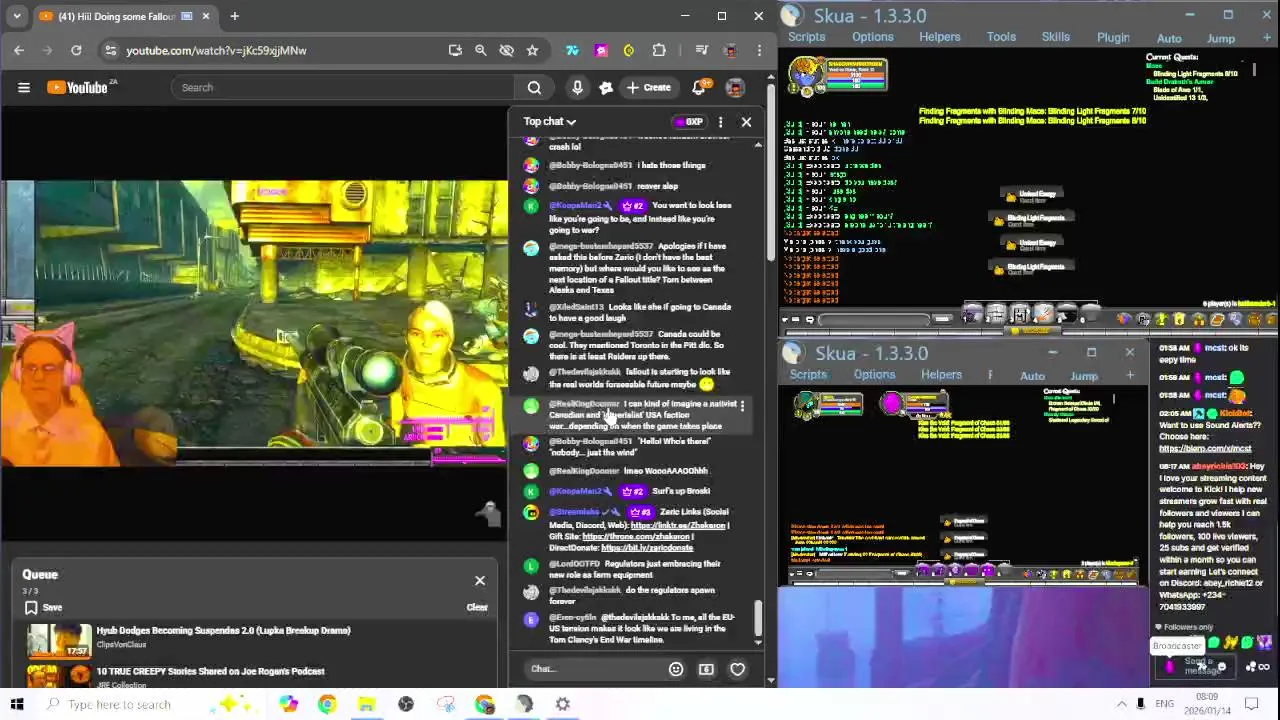Open Helpers menu in top Skua window
This screenshot has height=720, width=1280.
tap(940, 37)
